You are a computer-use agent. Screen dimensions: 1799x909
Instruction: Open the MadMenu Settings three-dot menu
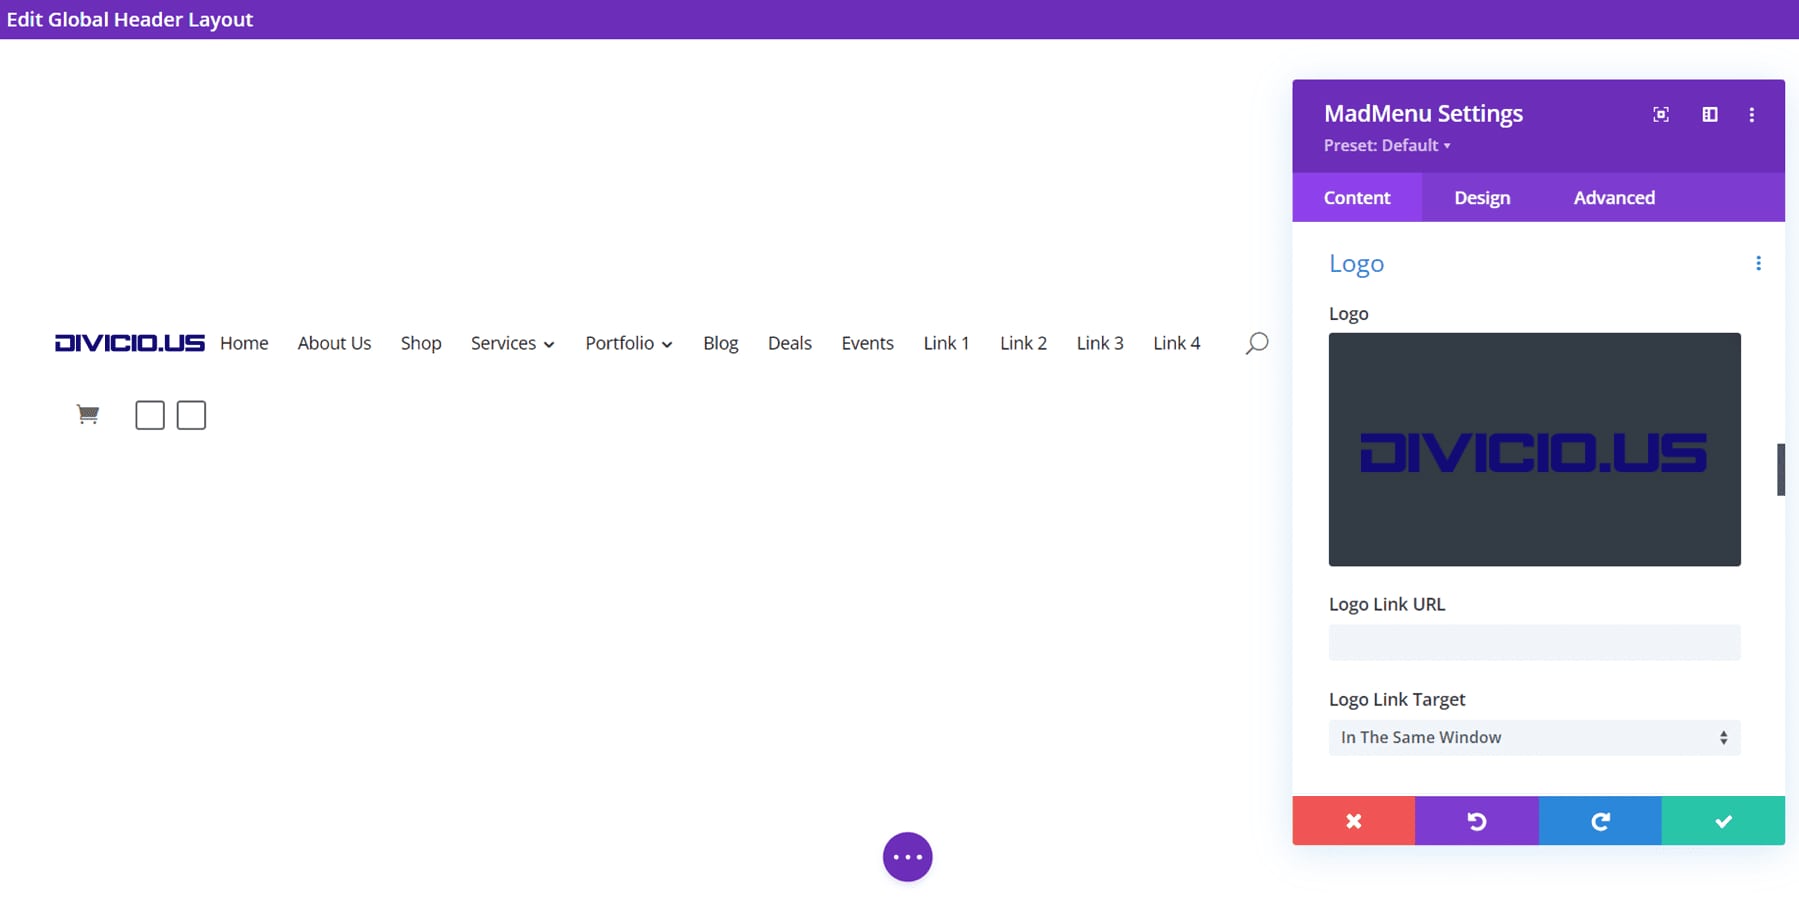click(1751, 115)
